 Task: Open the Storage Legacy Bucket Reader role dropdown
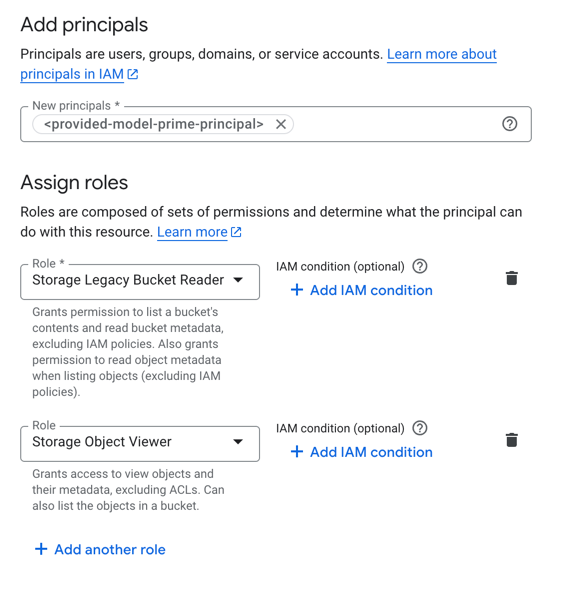(140, 281)
